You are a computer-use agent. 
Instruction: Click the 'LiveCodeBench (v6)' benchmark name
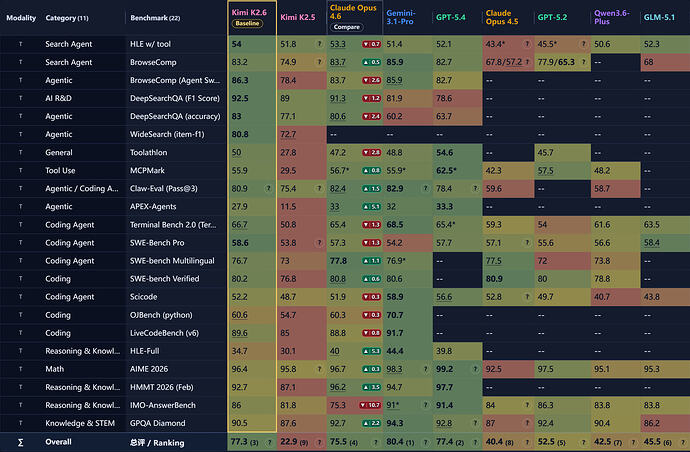(165, 333)
